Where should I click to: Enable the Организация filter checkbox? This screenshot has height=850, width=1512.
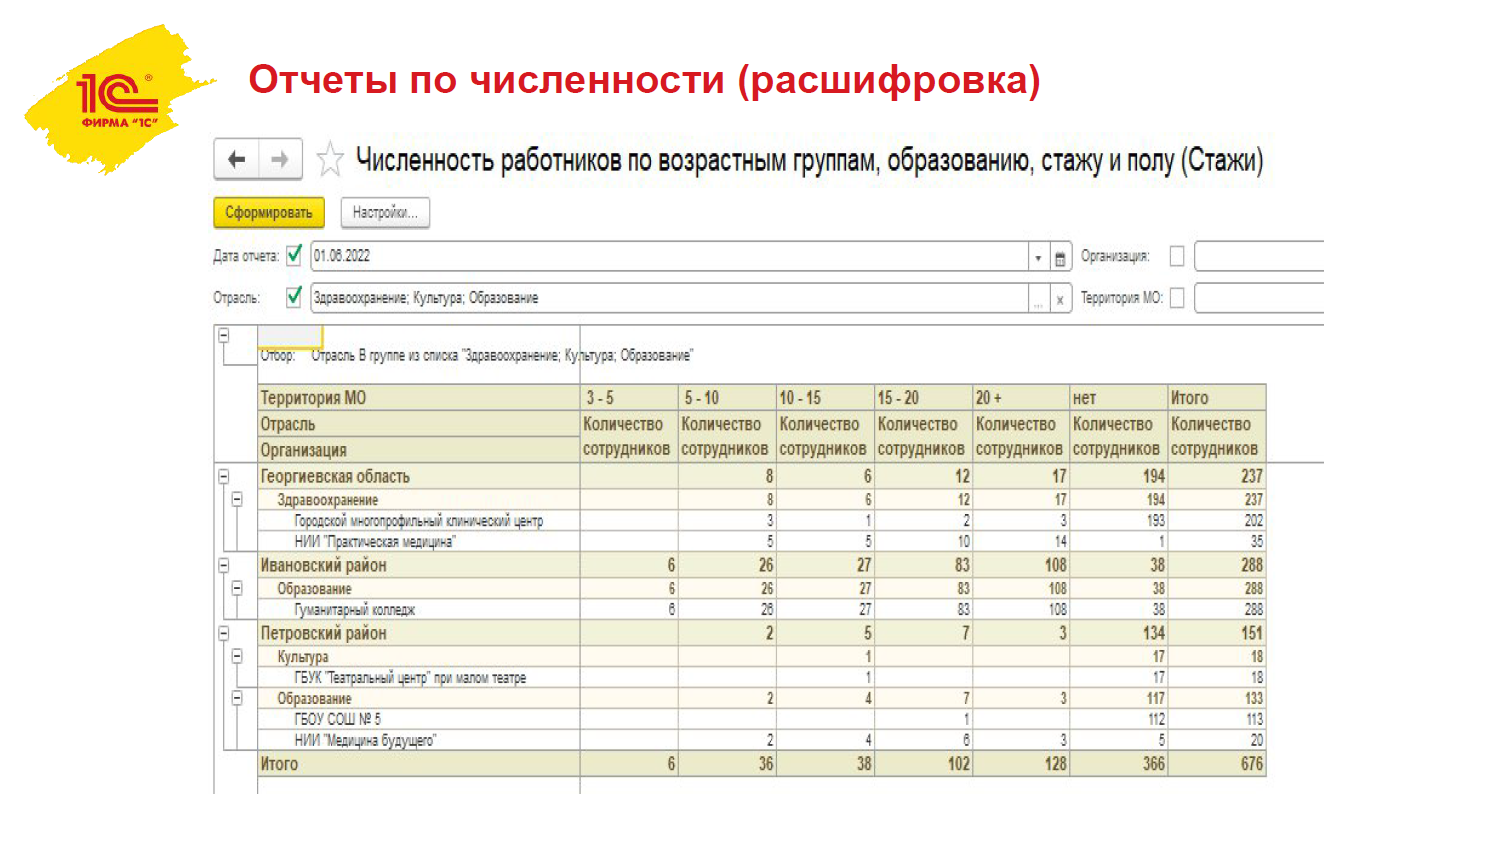[1177, 256]
